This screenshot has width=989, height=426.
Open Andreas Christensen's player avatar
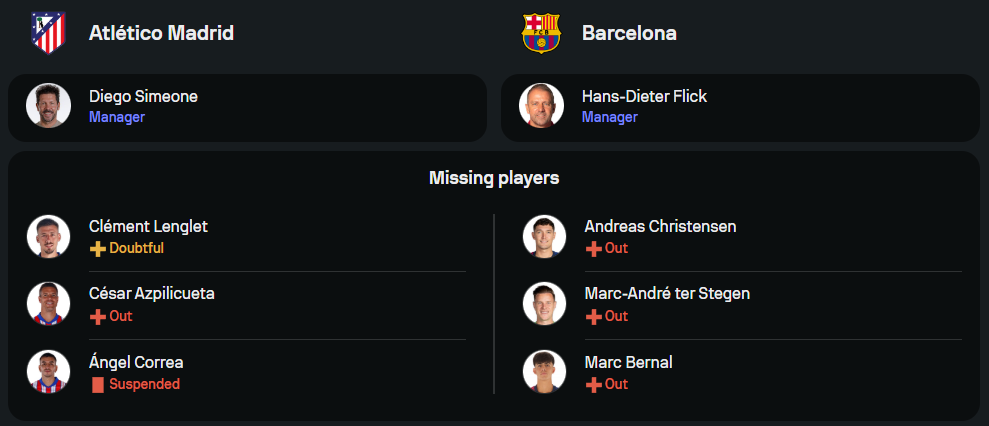point(544,236)
